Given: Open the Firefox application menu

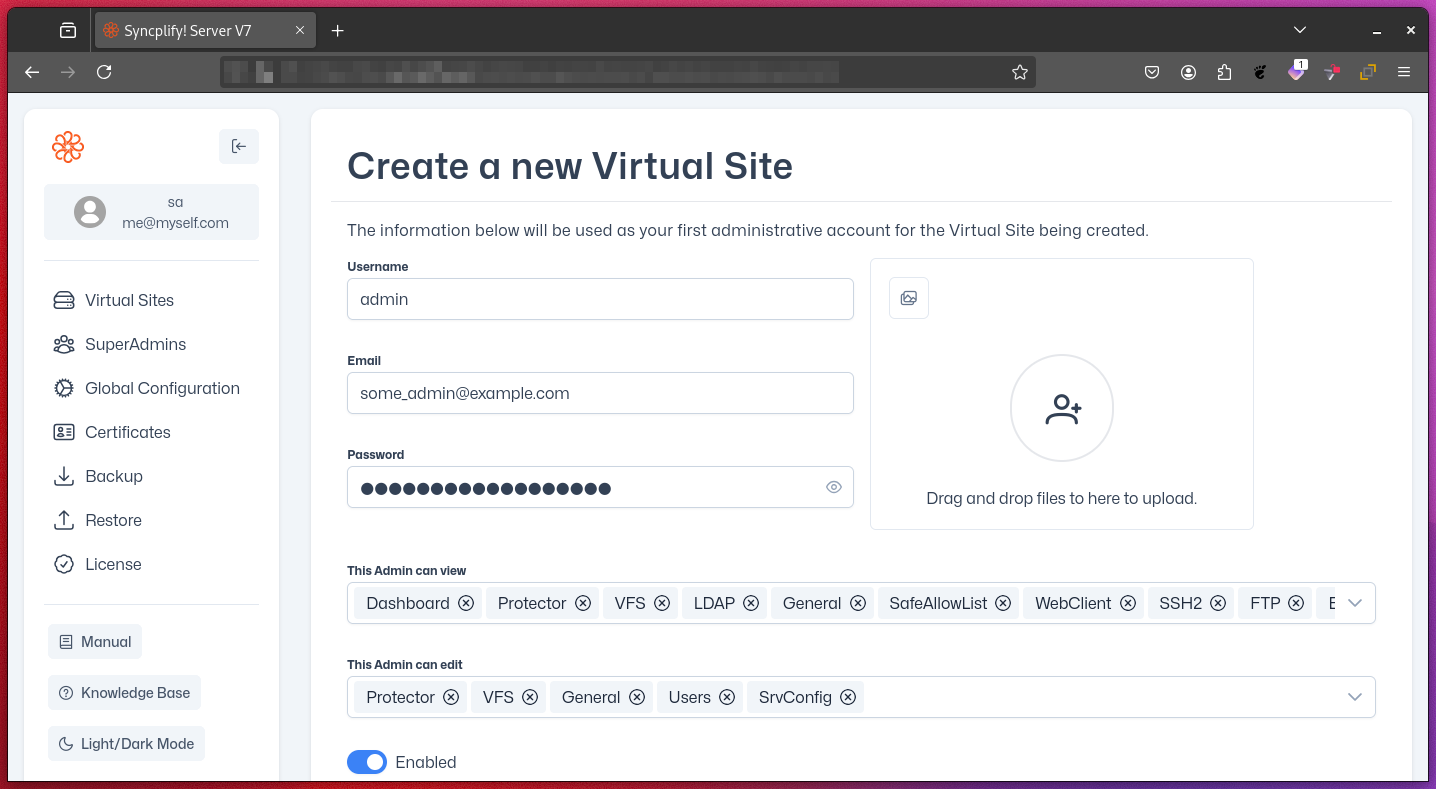Looking at the screenshot, I should click(x=1404, y=72).
